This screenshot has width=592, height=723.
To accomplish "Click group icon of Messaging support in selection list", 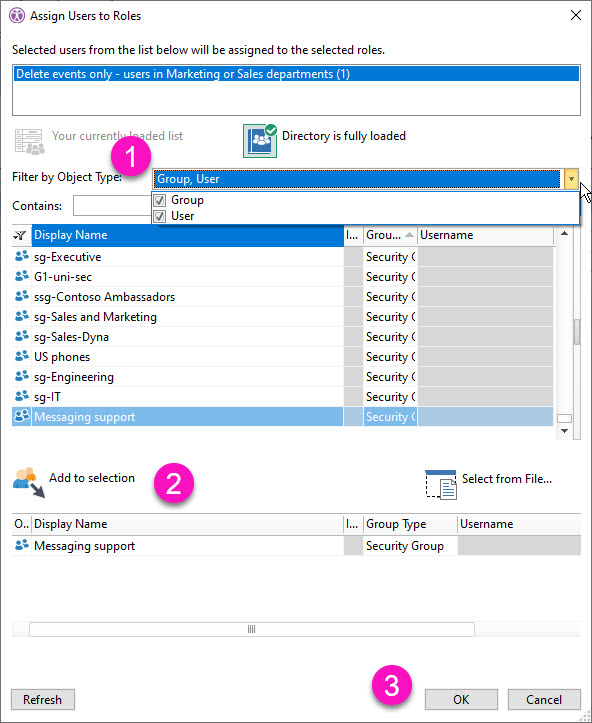I will pyautogui.click(x=22, y=545).
